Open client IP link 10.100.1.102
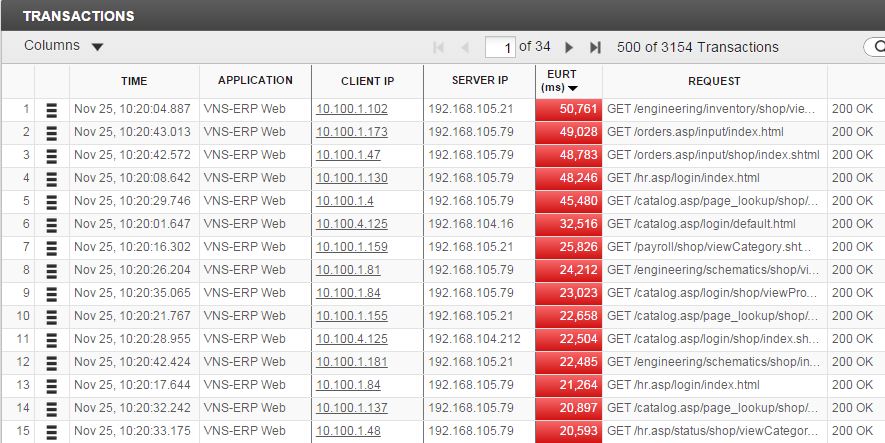 tap(352, 109)
